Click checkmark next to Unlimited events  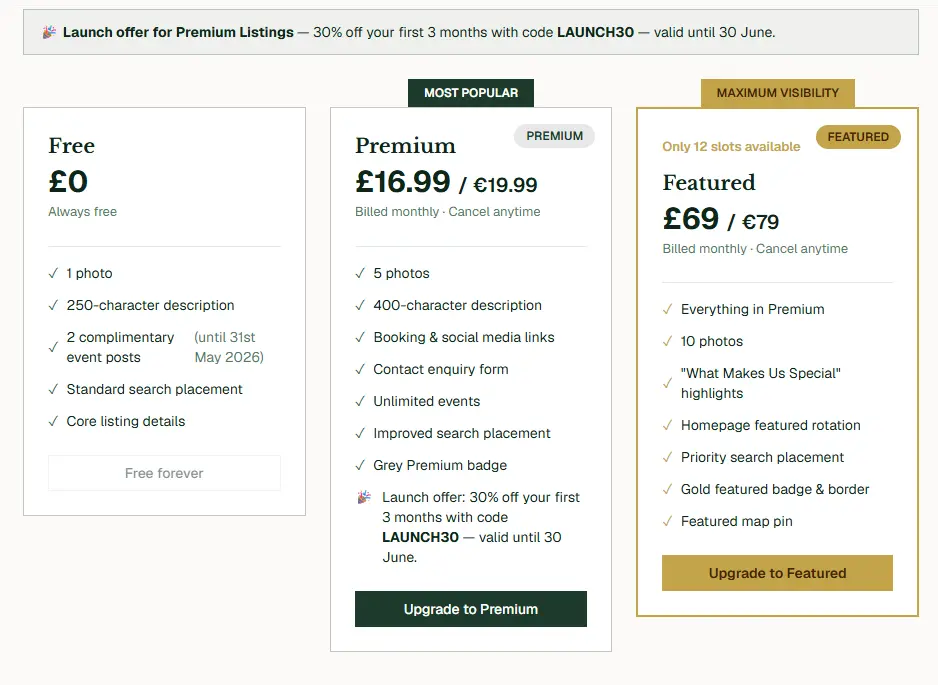[x=360, y=401]
